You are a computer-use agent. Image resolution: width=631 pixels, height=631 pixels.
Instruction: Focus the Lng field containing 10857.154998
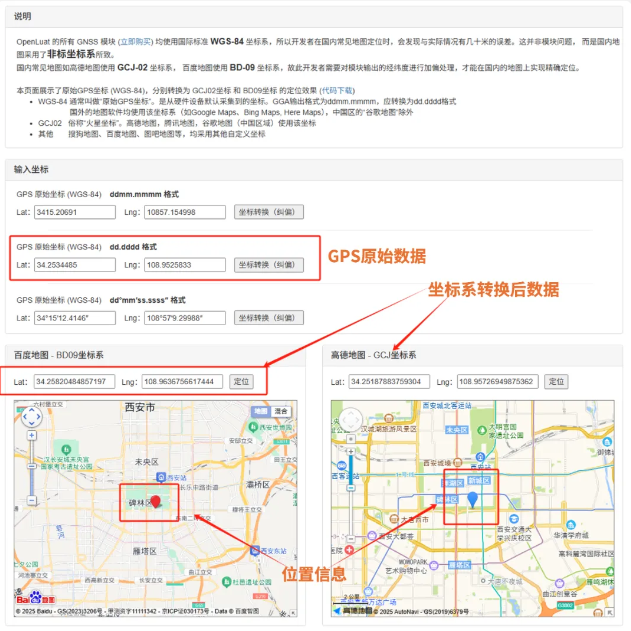[x=185, y=212]
